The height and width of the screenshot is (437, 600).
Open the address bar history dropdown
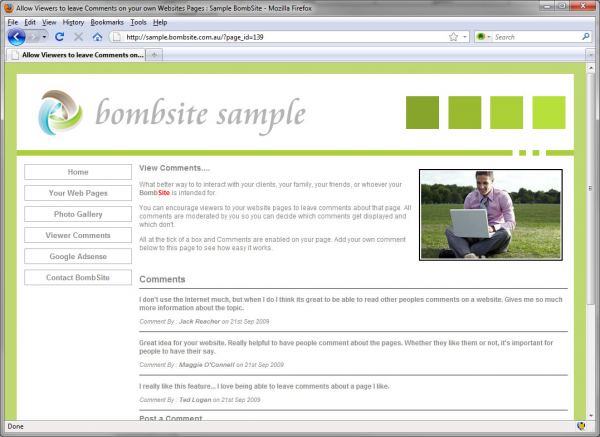(465, 37)
